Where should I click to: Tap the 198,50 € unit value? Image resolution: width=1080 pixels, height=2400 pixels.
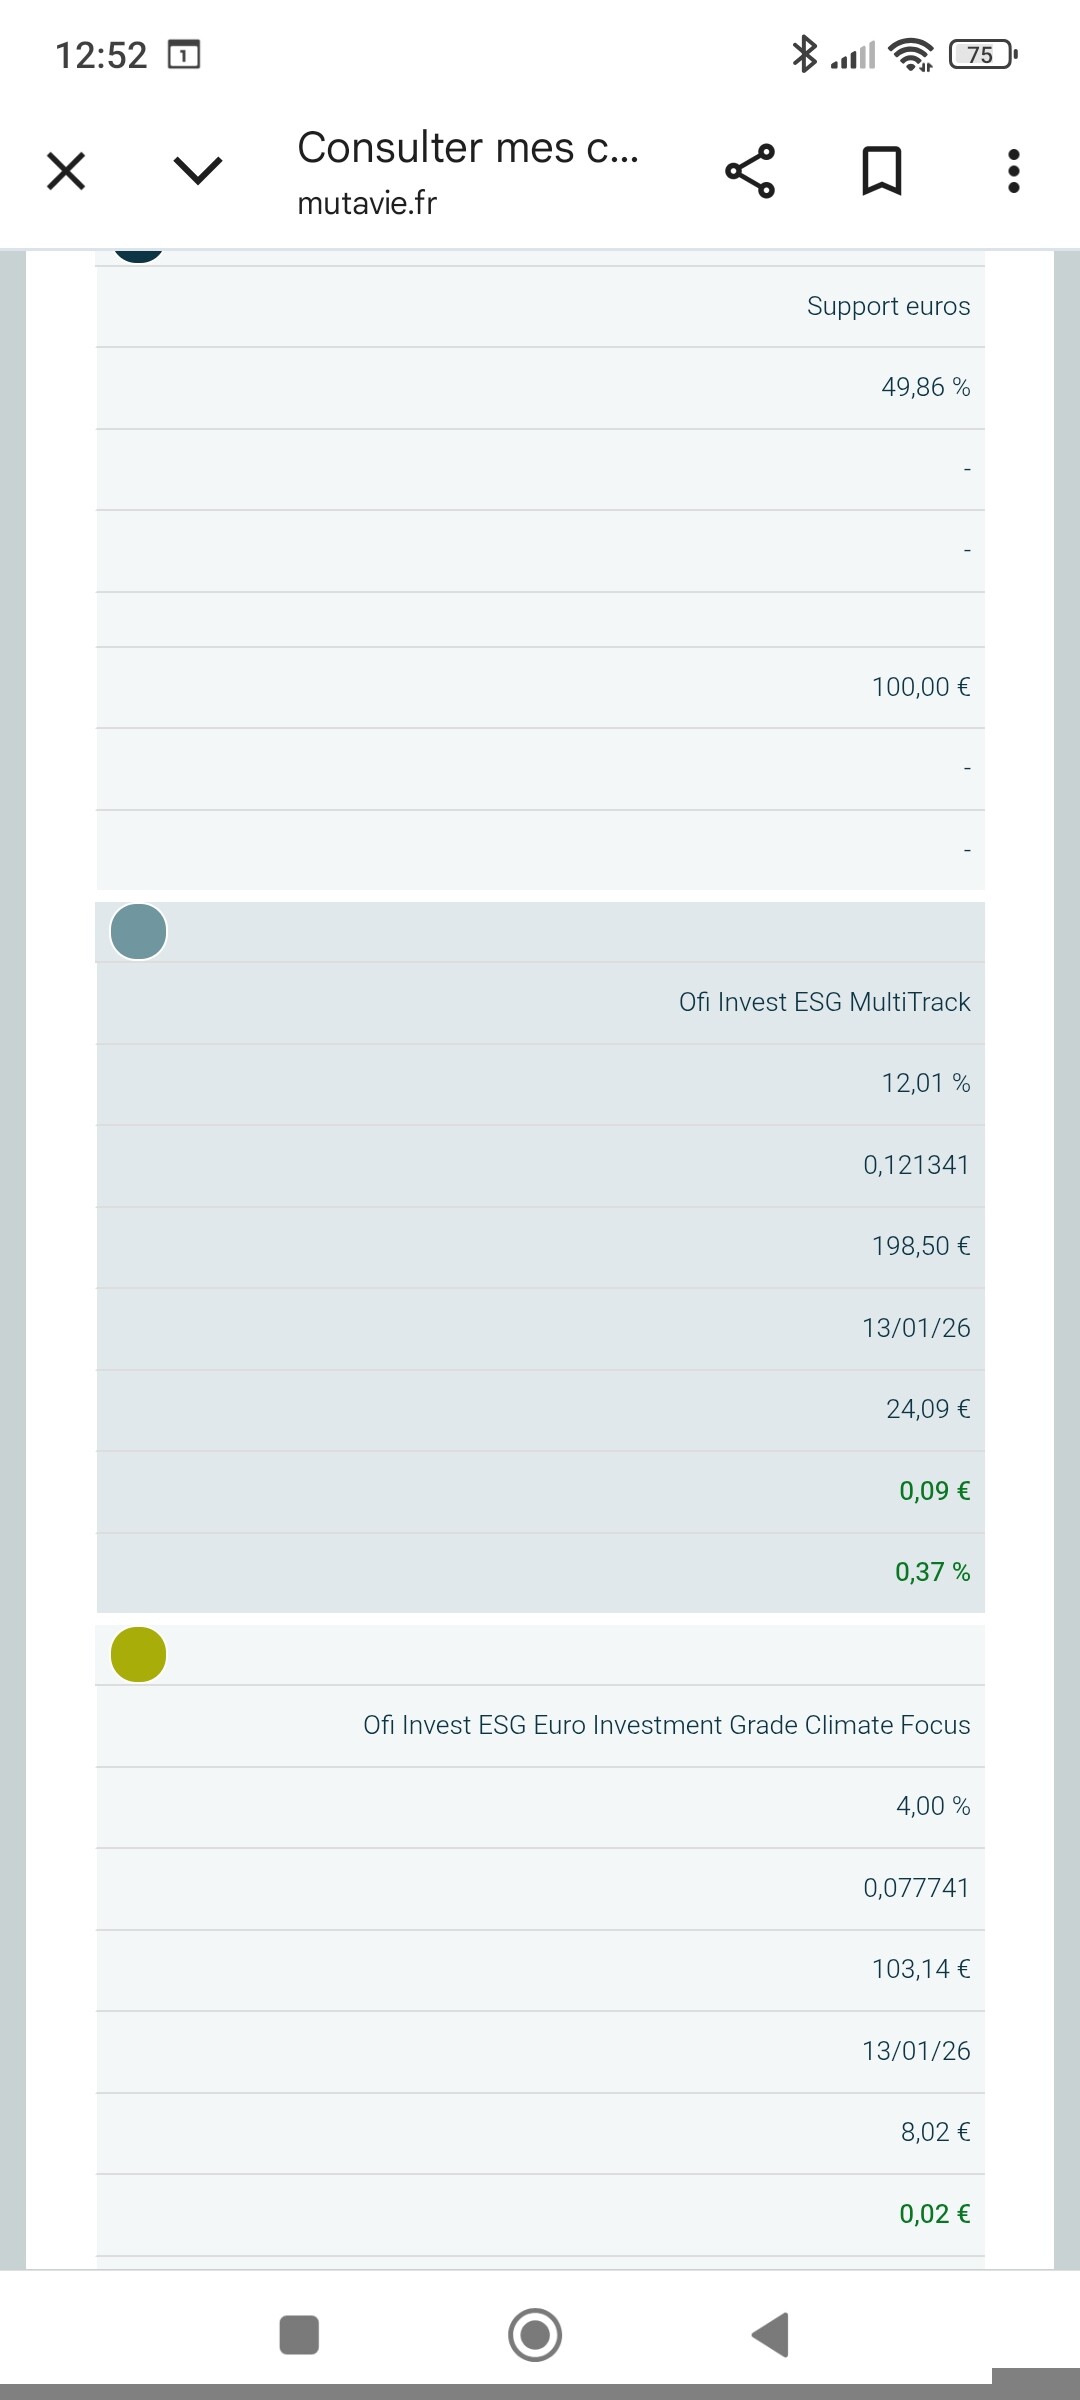(920, 1246)
